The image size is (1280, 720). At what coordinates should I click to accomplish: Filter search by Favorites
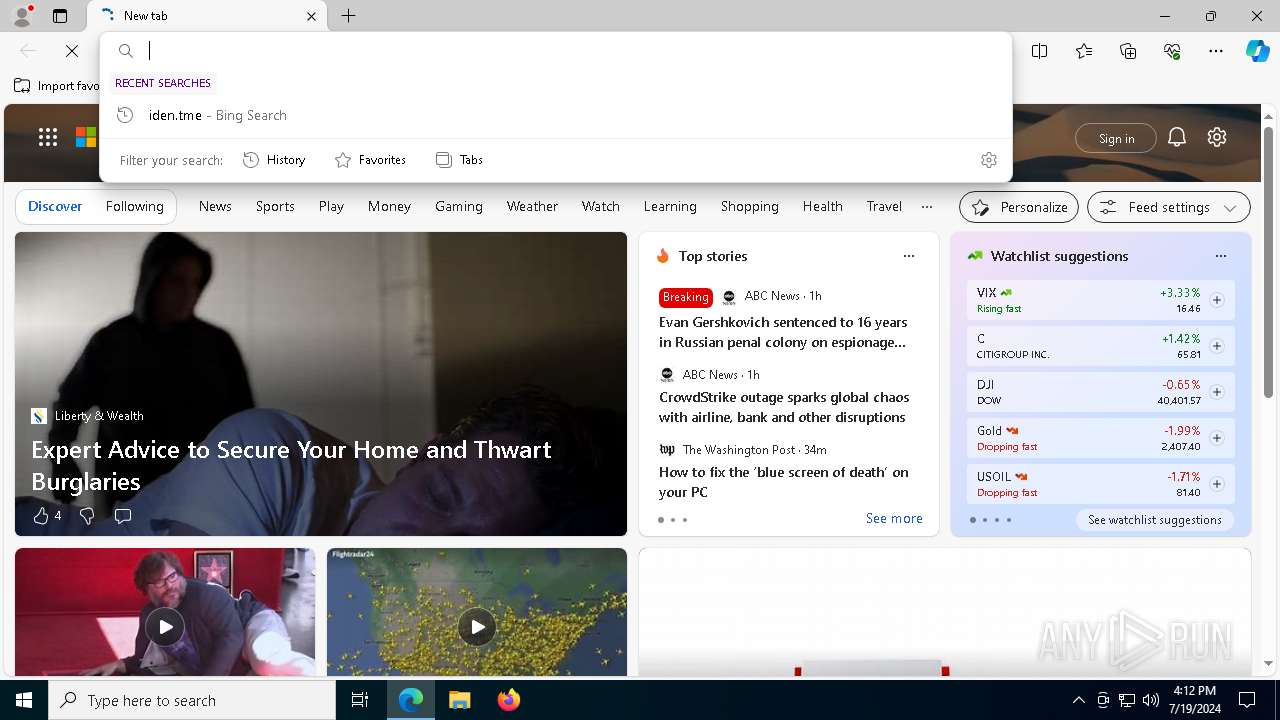pos(370,160)
